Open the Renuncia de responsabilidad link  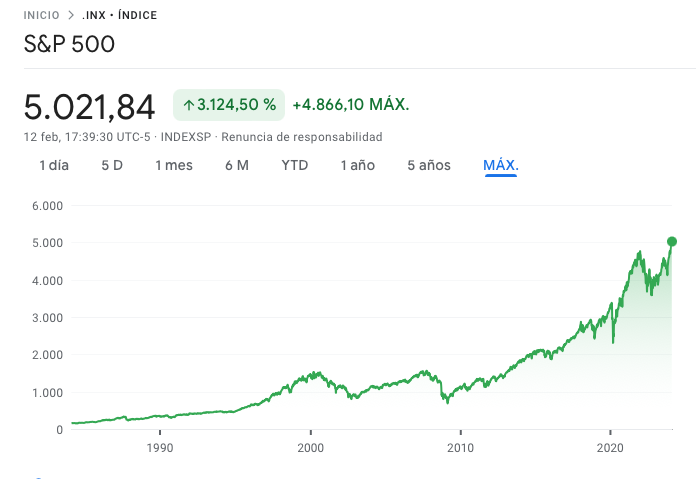[x=302, y=137]
